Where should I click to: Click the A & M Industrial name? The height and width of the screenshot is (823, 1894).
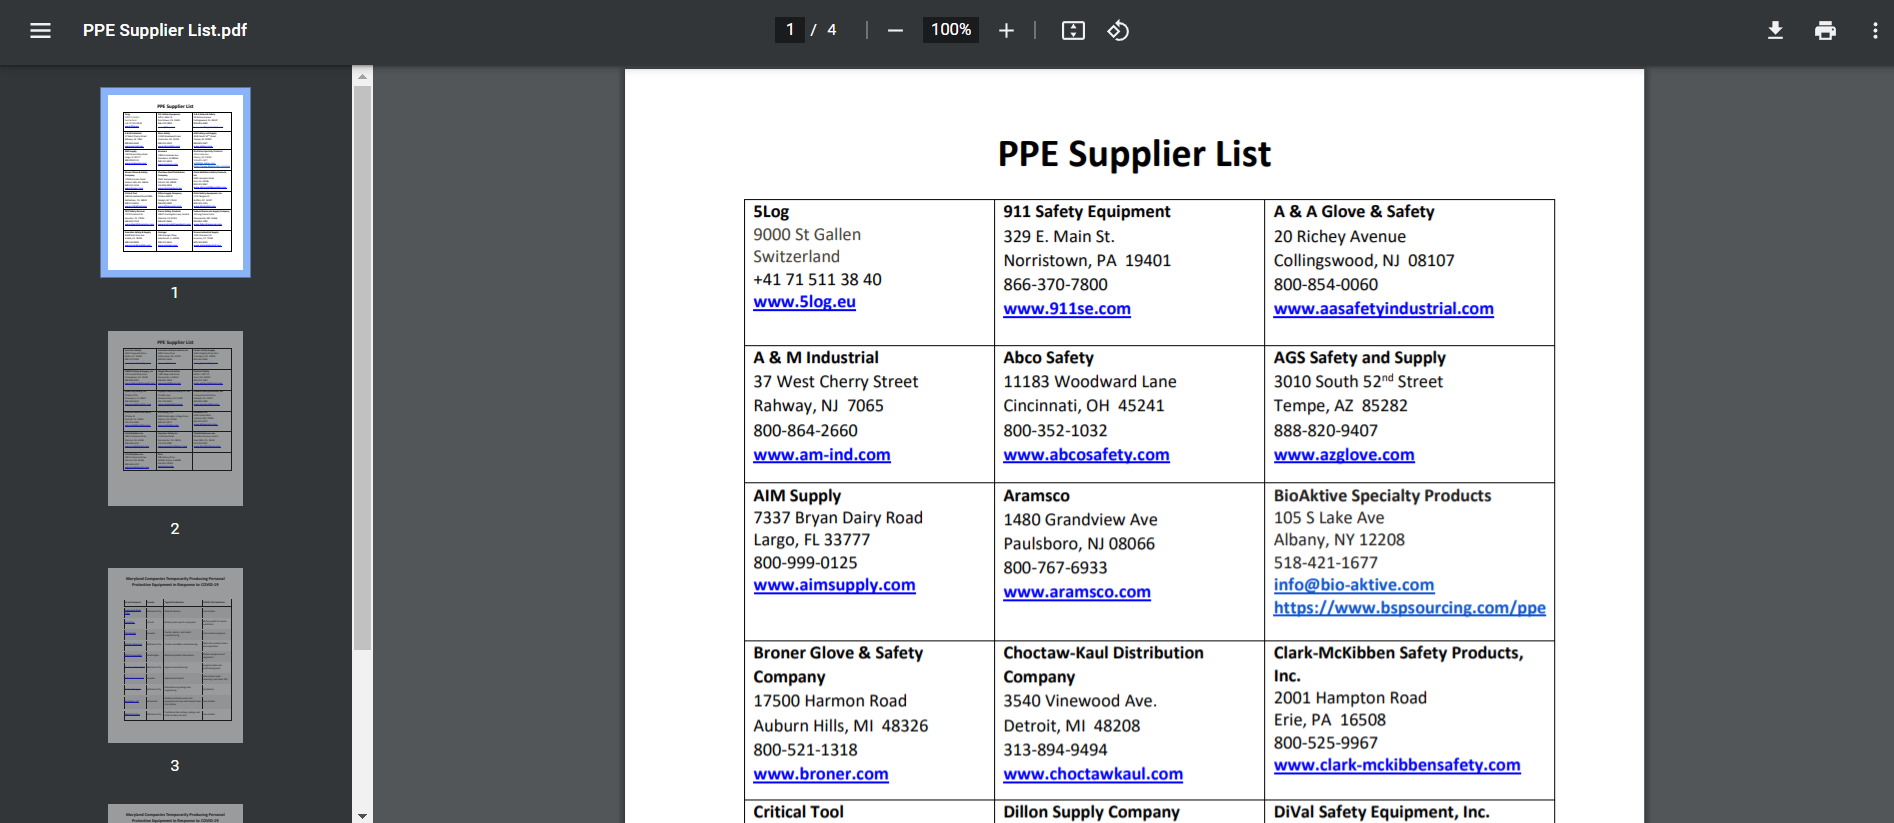[x=816, y=358]
